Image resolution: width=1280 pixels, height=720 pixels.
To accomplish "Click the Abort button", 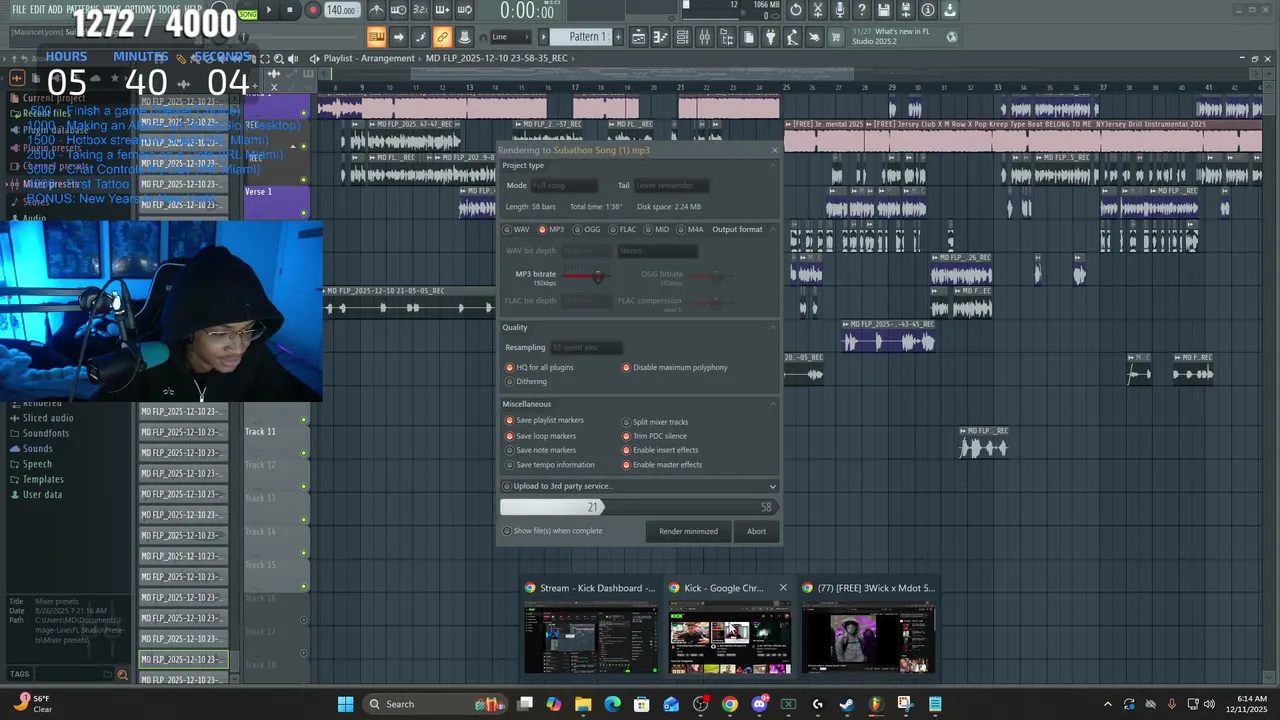I will 756,531.
